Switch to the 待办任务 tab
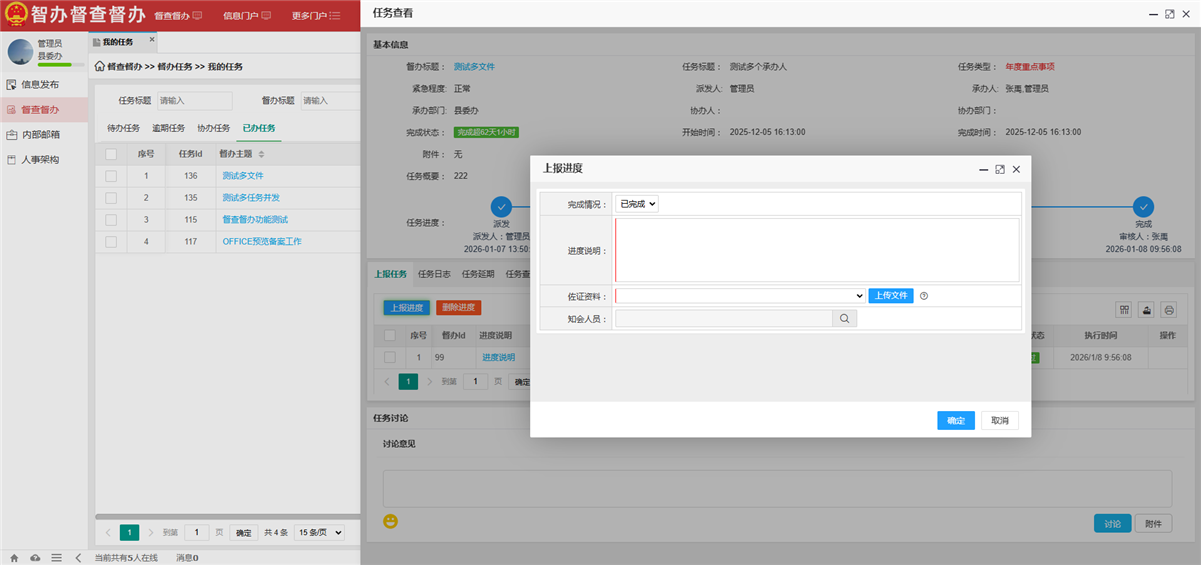 point(124,128)
